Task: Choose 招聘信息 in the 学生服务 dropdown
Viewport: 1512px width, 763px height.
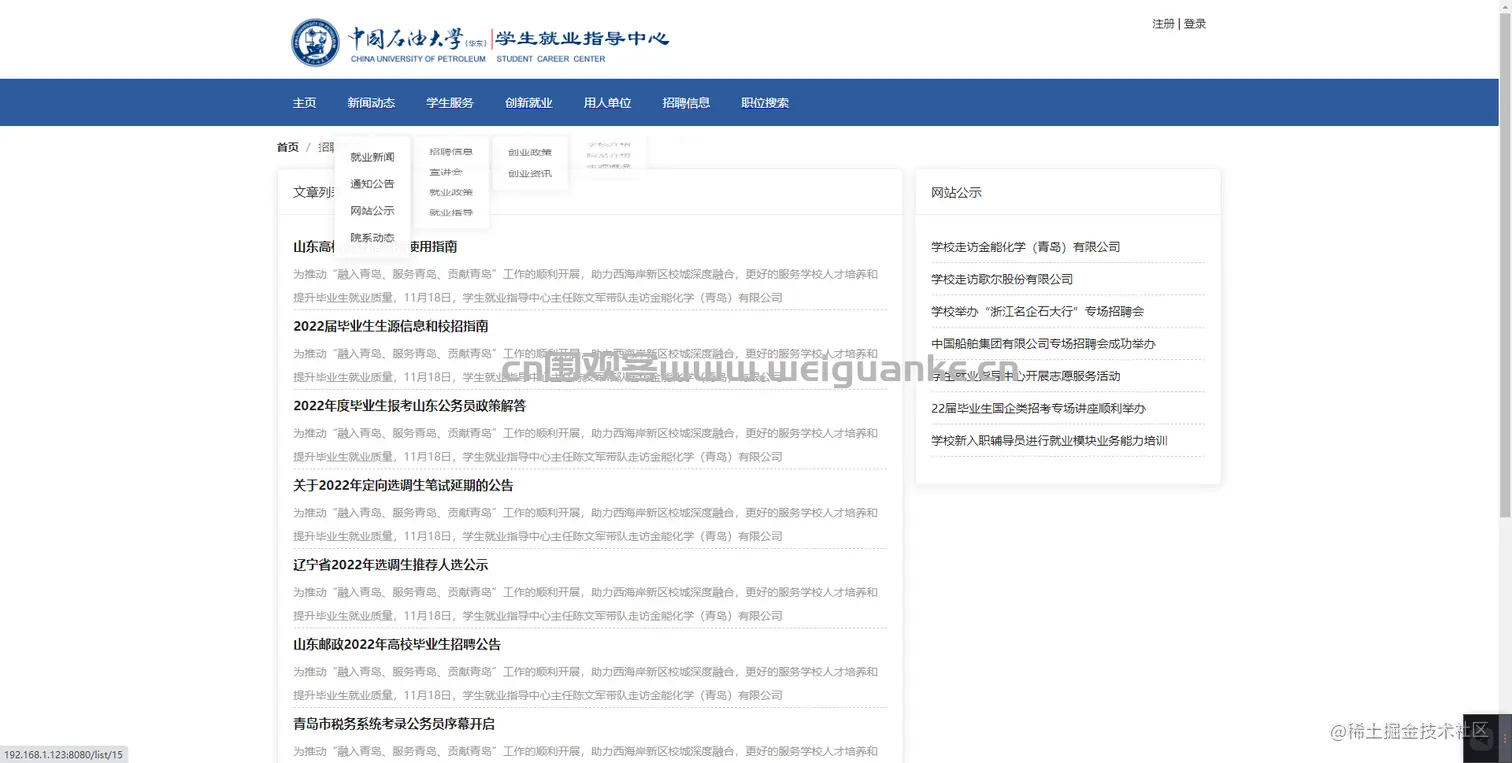Action: 451,152
